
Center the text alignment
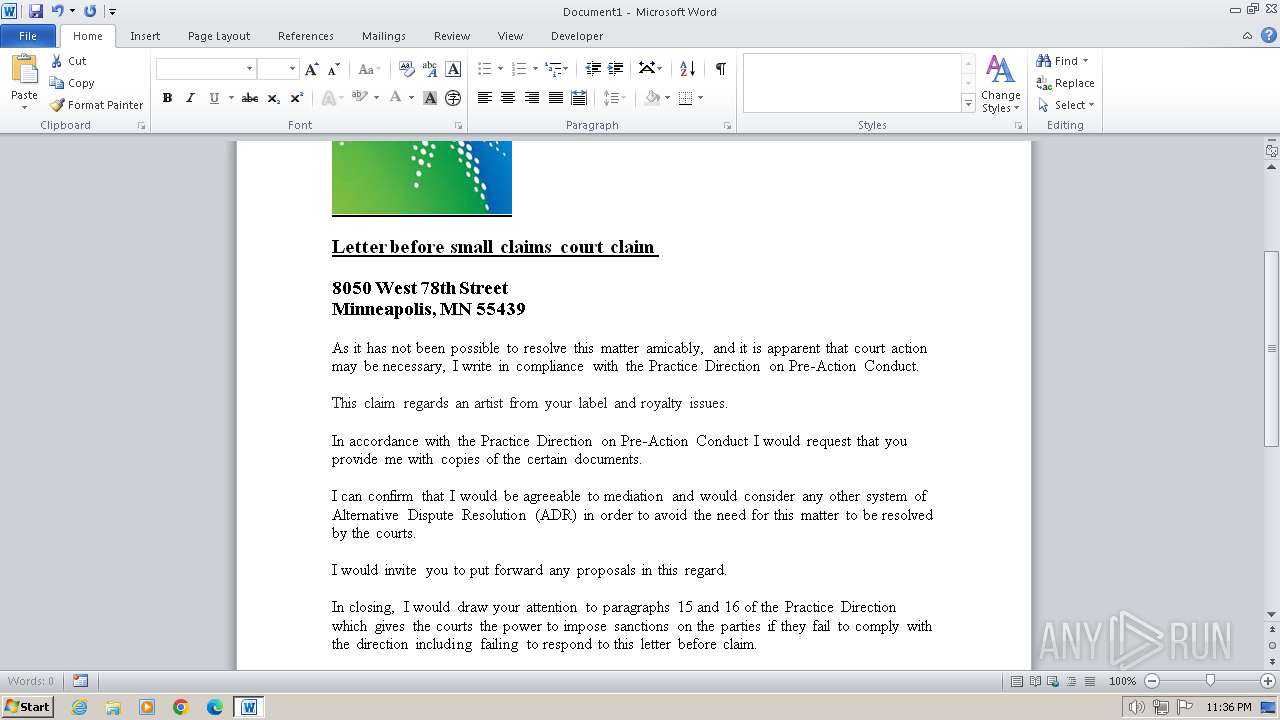pos(508,98)
